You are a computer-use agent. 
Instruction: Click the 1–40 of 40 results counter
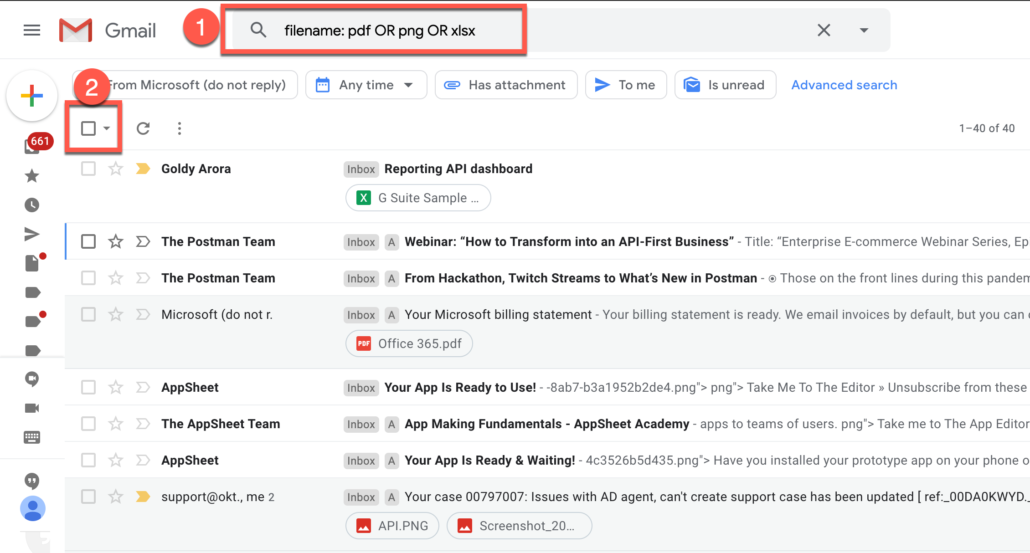click(x=987, y=129)
